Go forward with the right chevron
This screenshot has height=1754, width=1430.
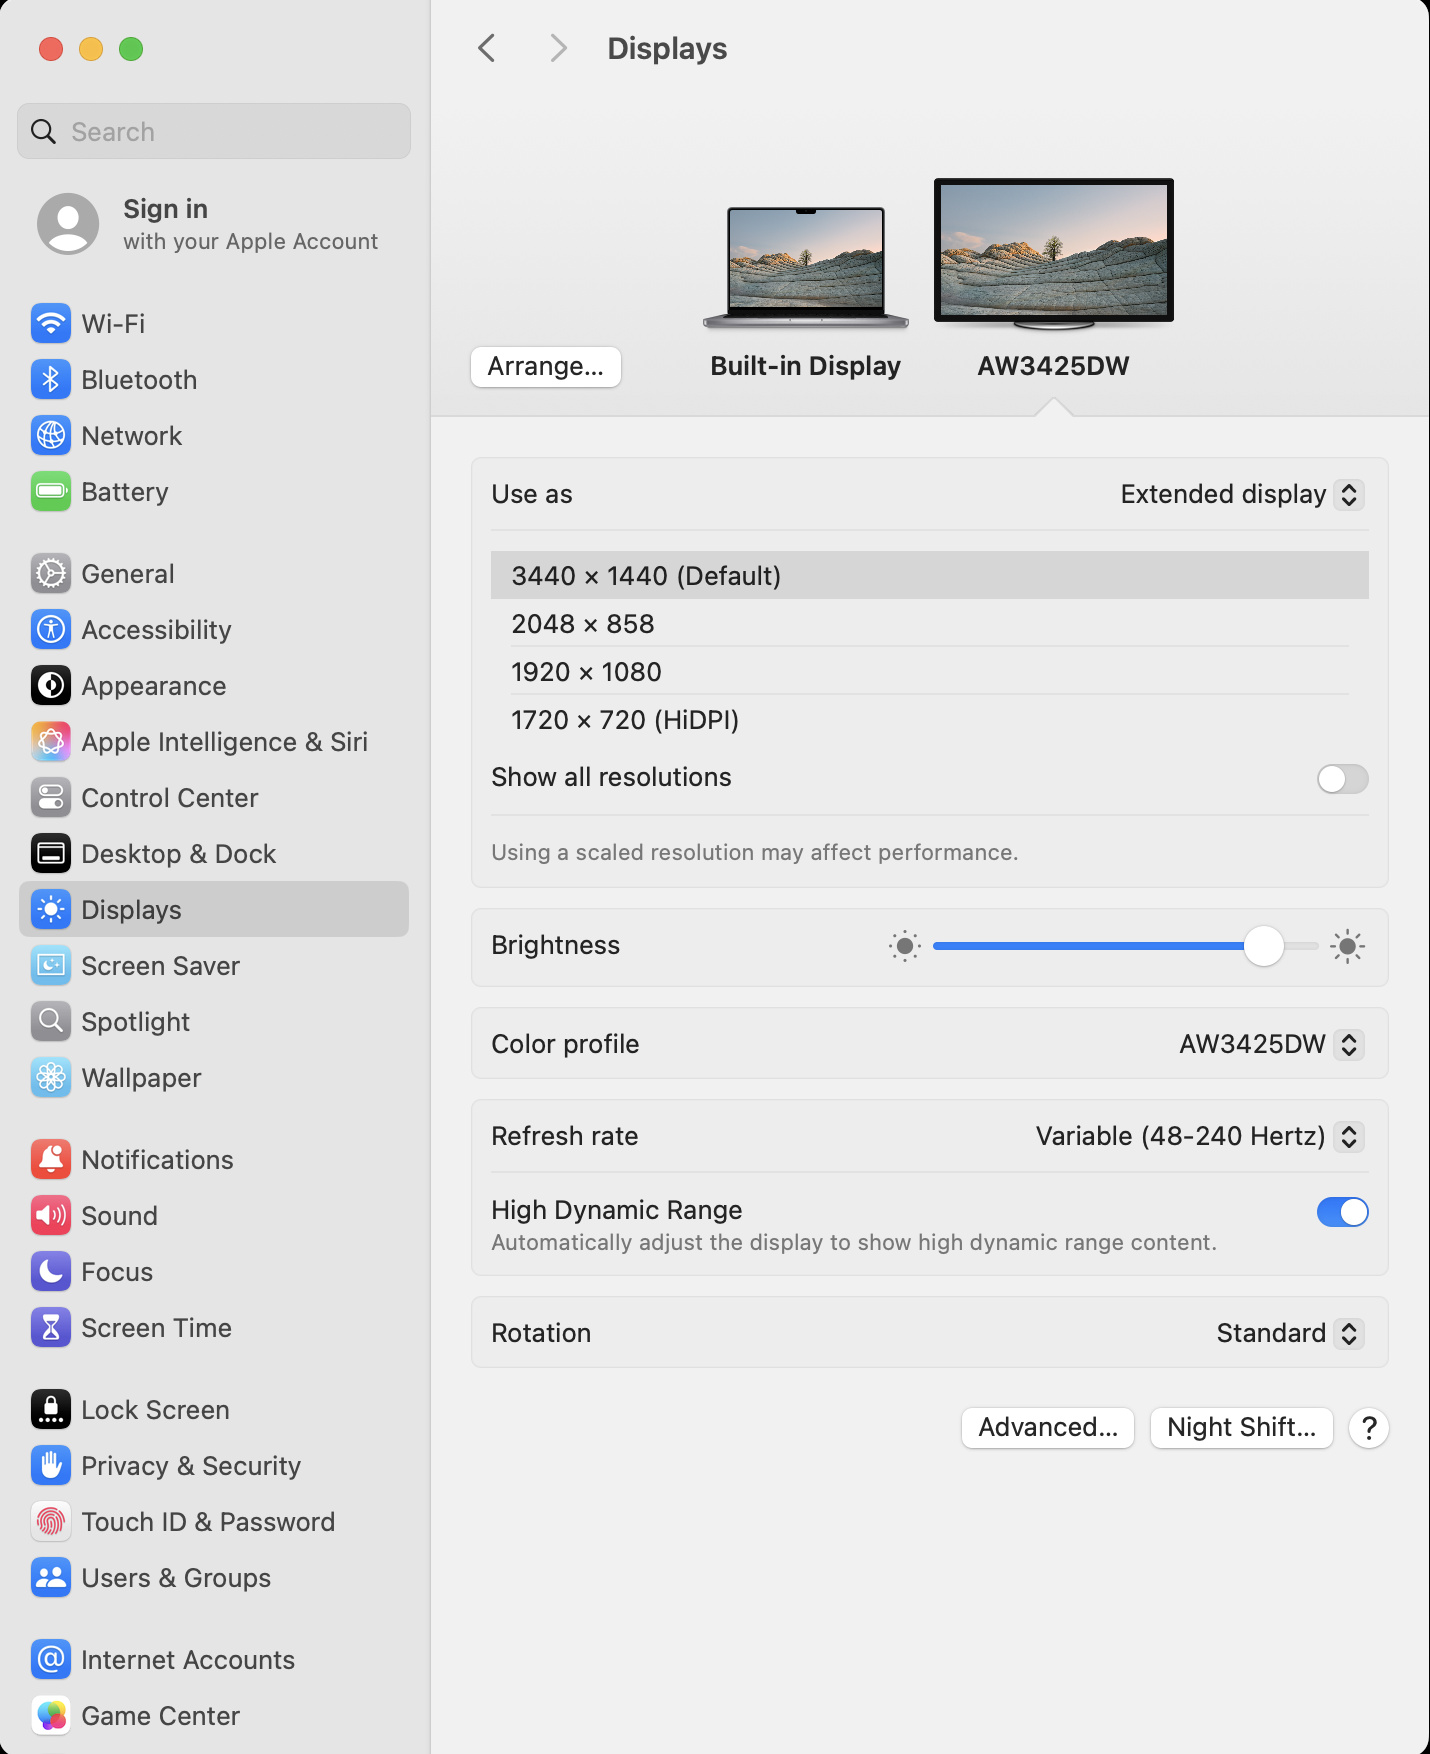(x=558, y=48)
